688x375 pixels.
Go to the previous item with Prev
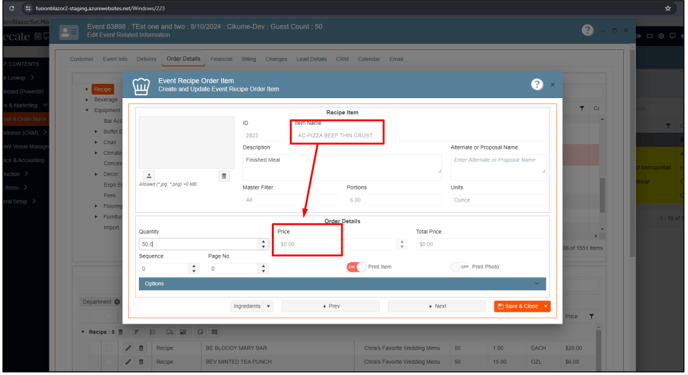click(331, 306)
